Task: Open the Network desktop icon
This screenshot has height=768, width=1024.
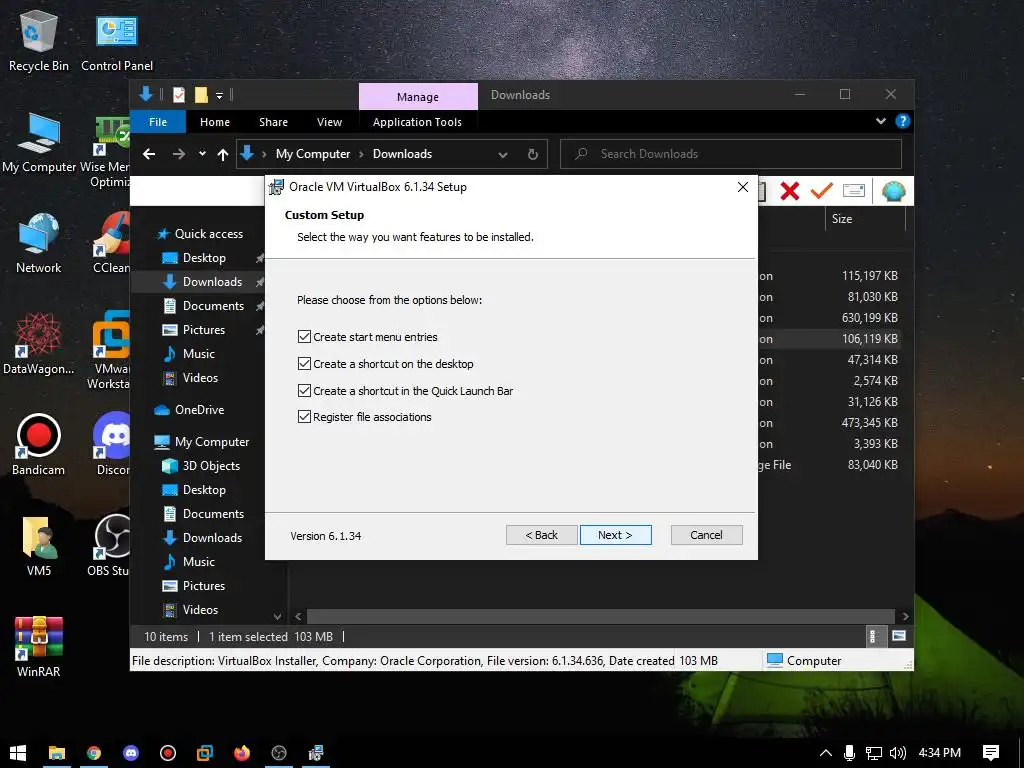Action: [x=39, y=243]
